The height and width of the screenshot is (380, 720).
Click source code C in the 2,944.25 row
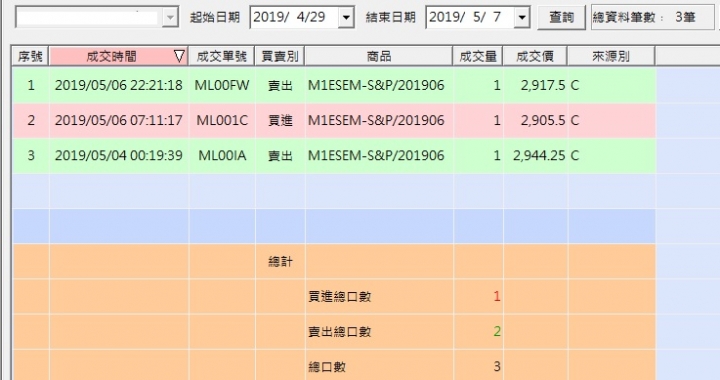574,156
